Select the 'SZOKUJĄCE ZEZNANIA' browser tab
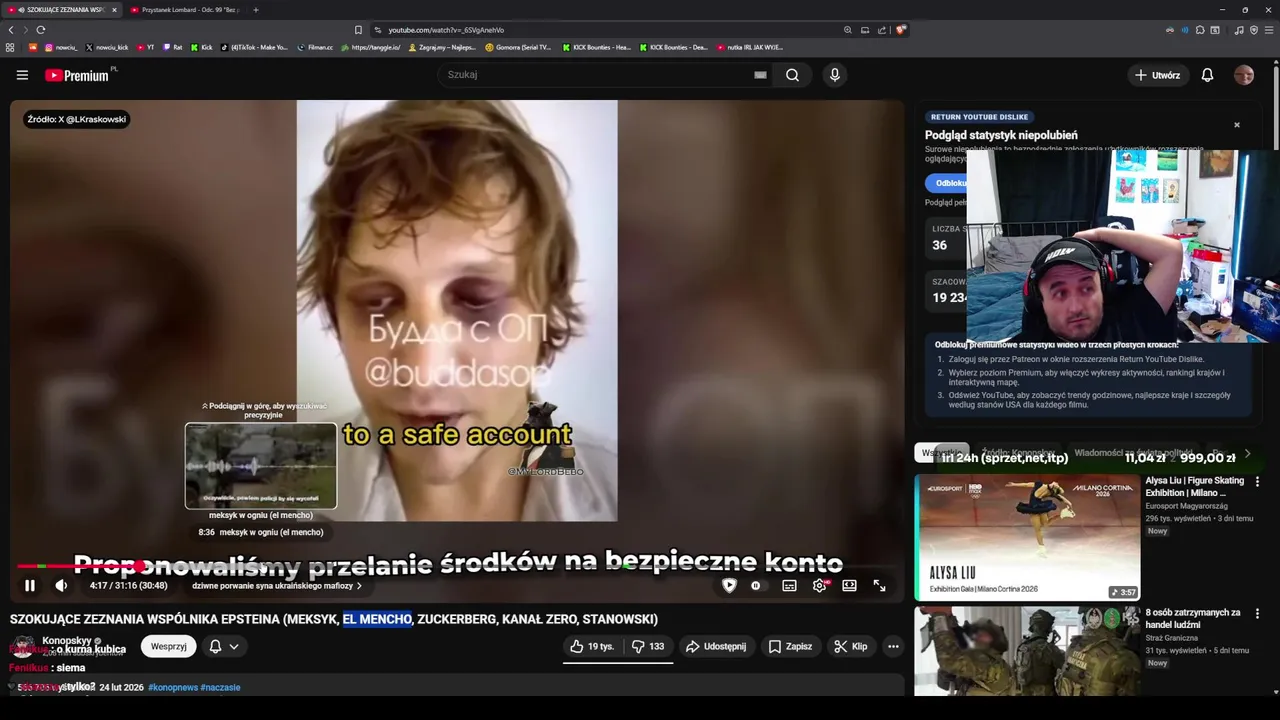The image size is (1280, 720). coord(62,10)
